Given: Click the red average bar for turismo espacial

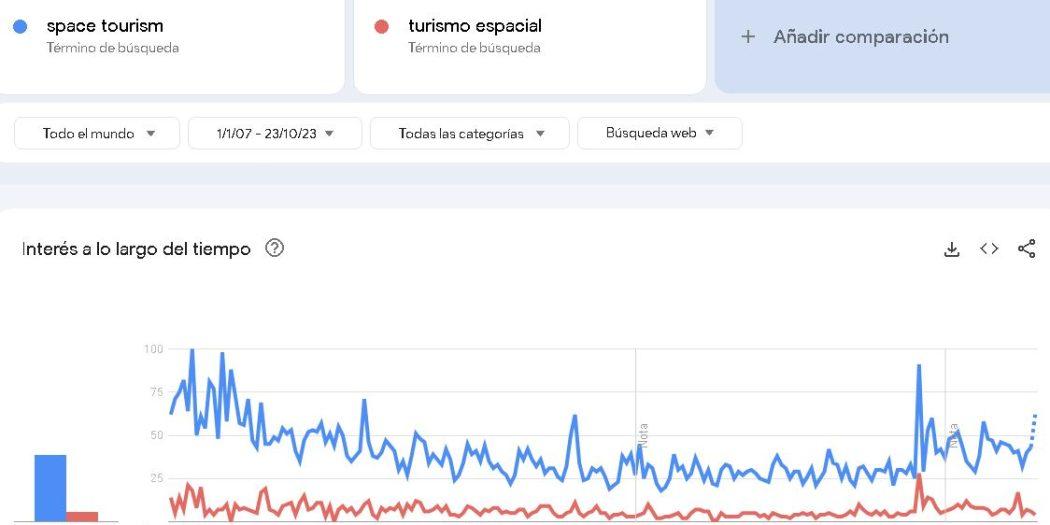Looking at the screenshot, I should pyautogui.click(x=82, y=516).
